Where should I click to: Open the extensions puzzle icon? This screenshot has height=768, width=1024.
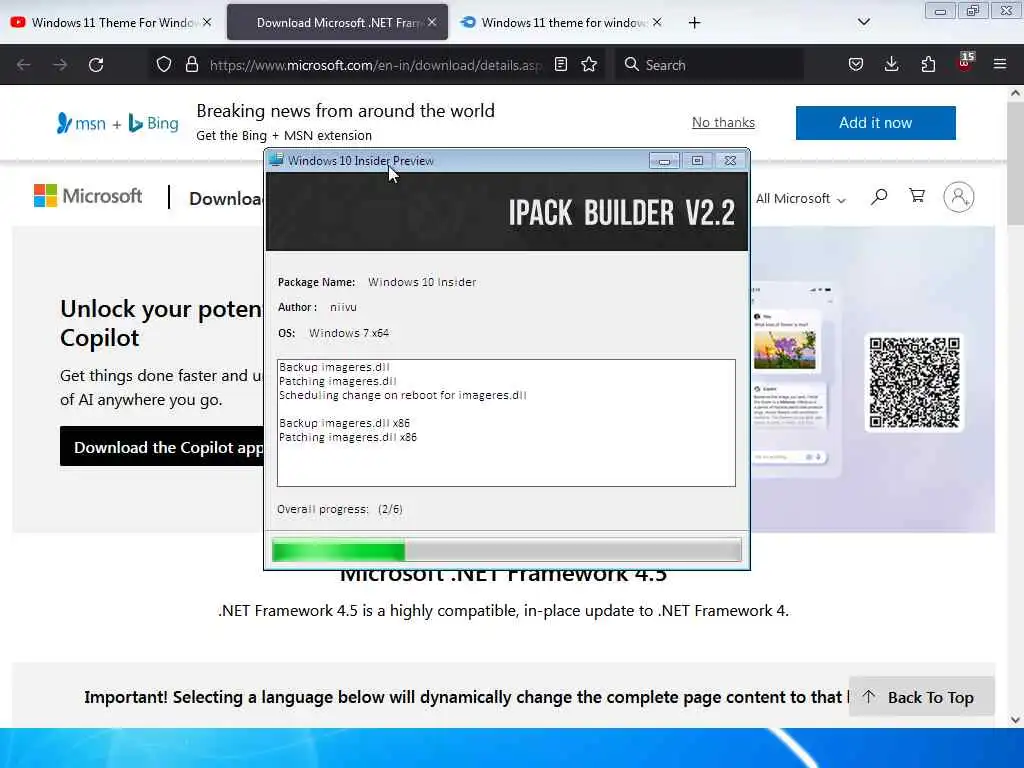[928, 64]
